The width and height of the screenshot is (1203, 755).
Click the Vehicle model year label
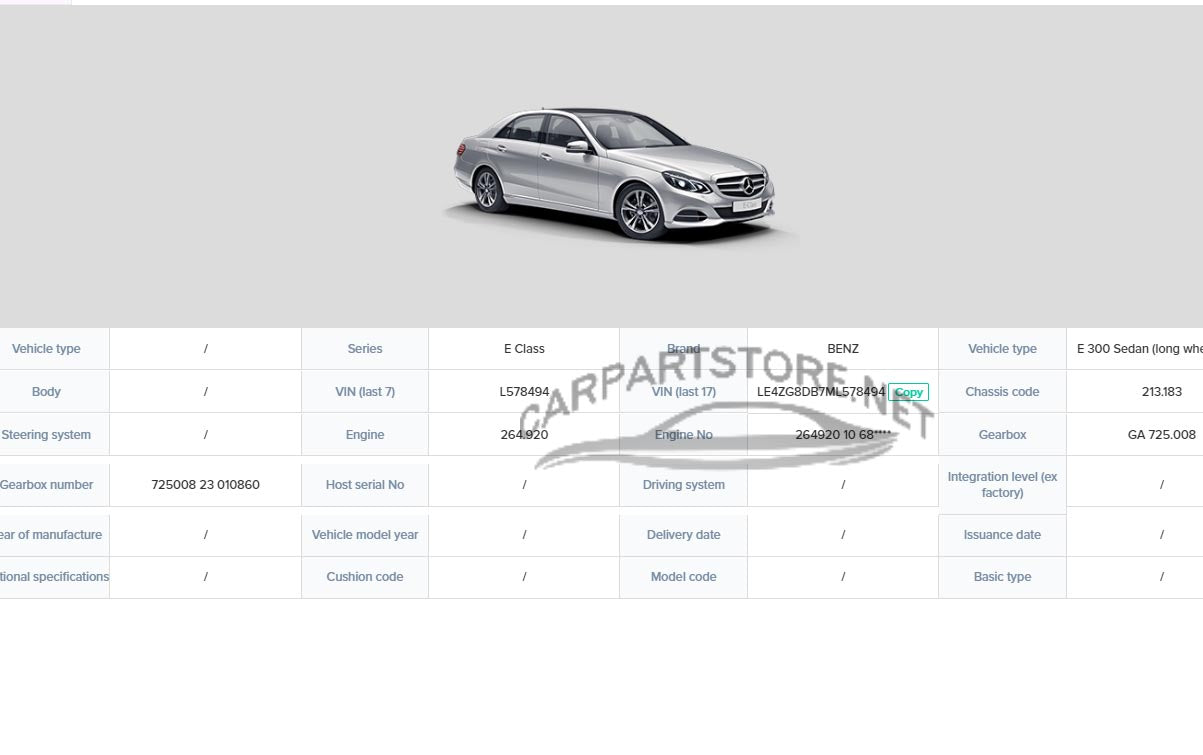tap(365, 535)
